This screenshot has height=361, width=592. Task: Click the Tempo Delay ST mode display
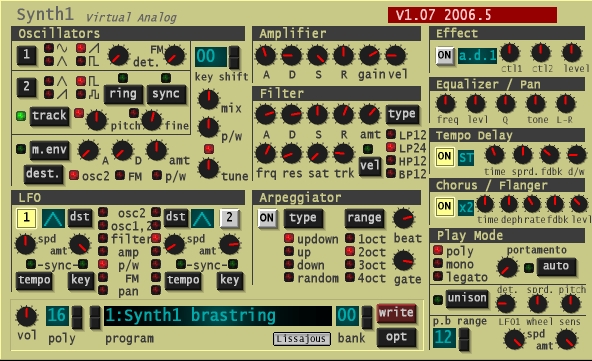click(x=466, y=157)
